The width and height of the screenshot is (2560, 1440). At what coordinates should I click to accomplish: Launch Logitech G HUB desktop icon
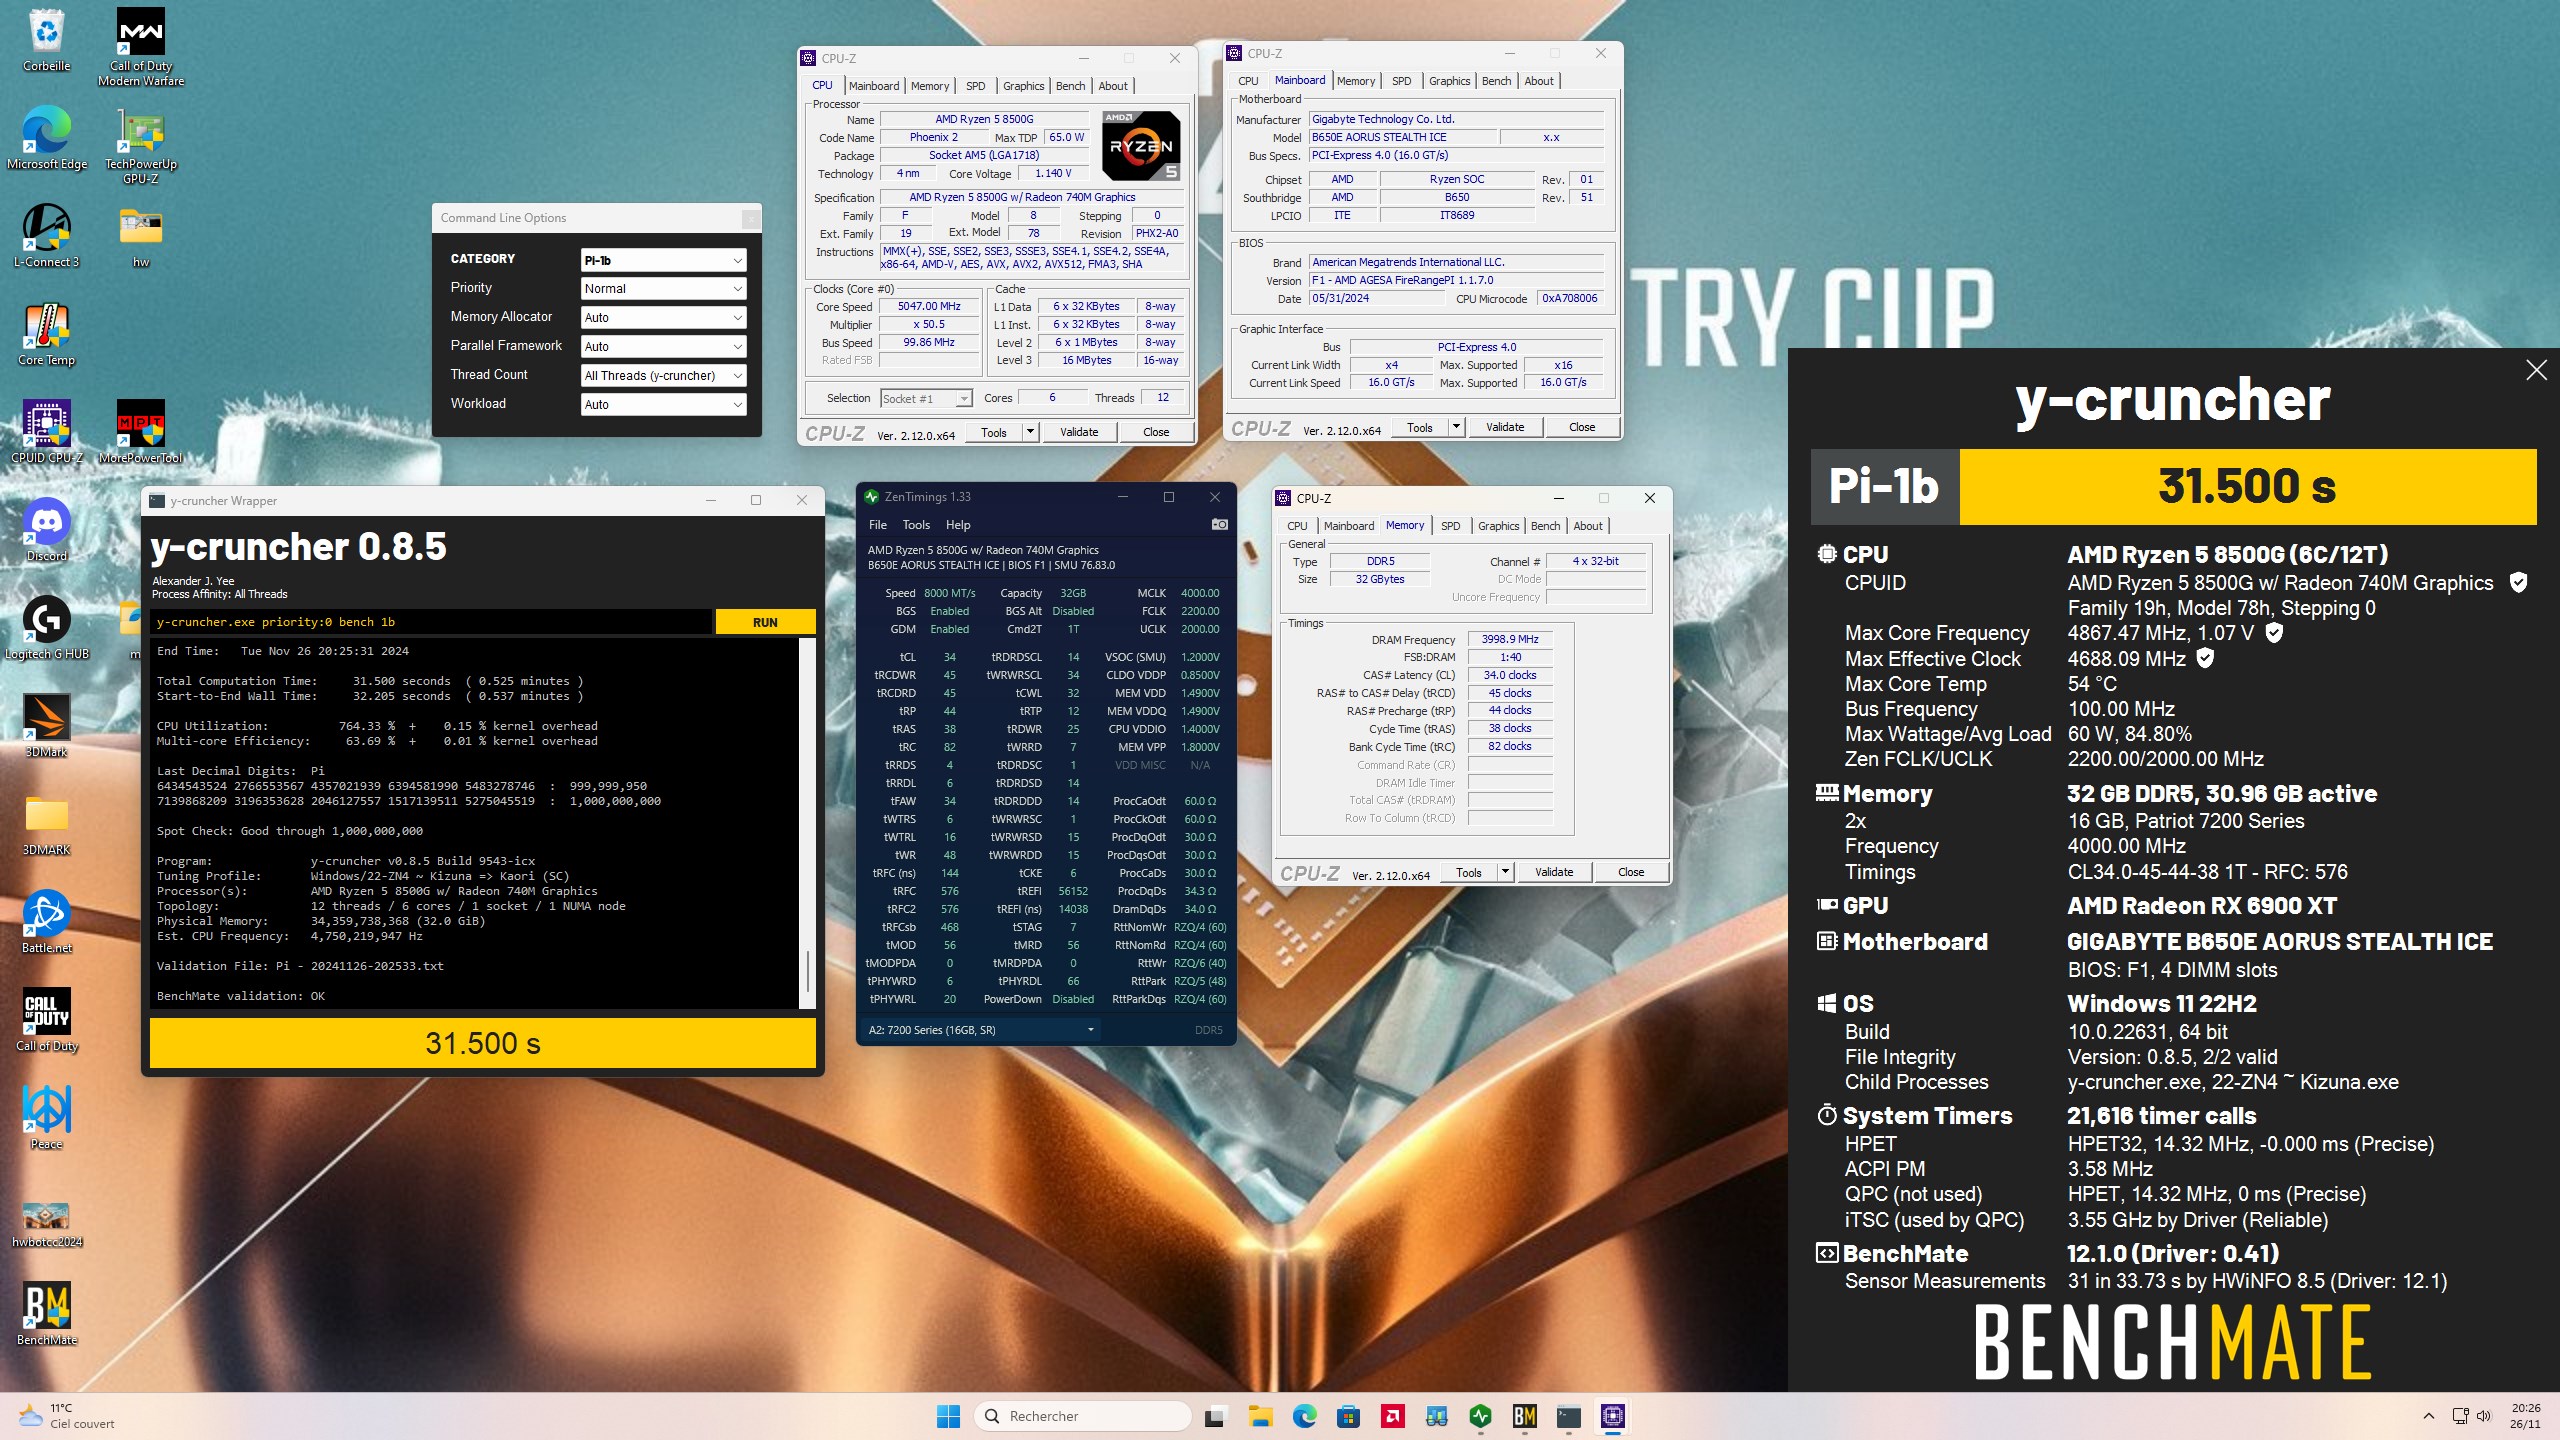tap(47, 629)
